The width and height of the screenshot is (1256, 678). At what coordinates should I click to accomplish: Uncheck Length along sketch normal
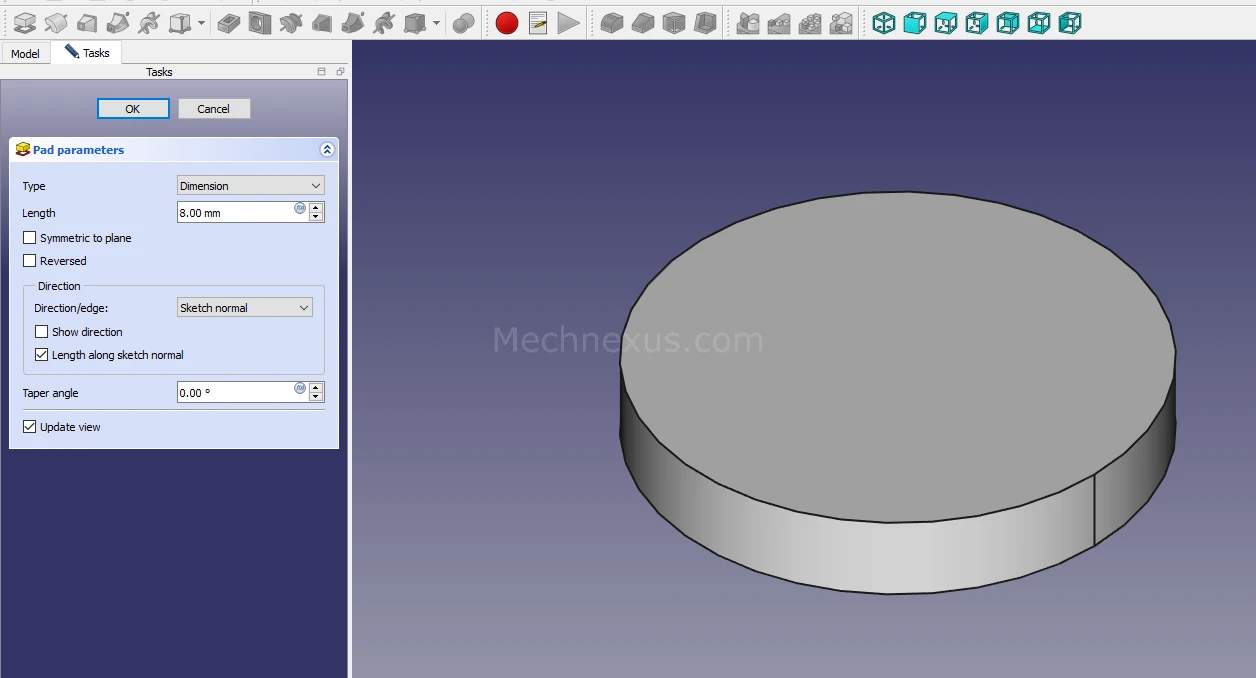42,355
